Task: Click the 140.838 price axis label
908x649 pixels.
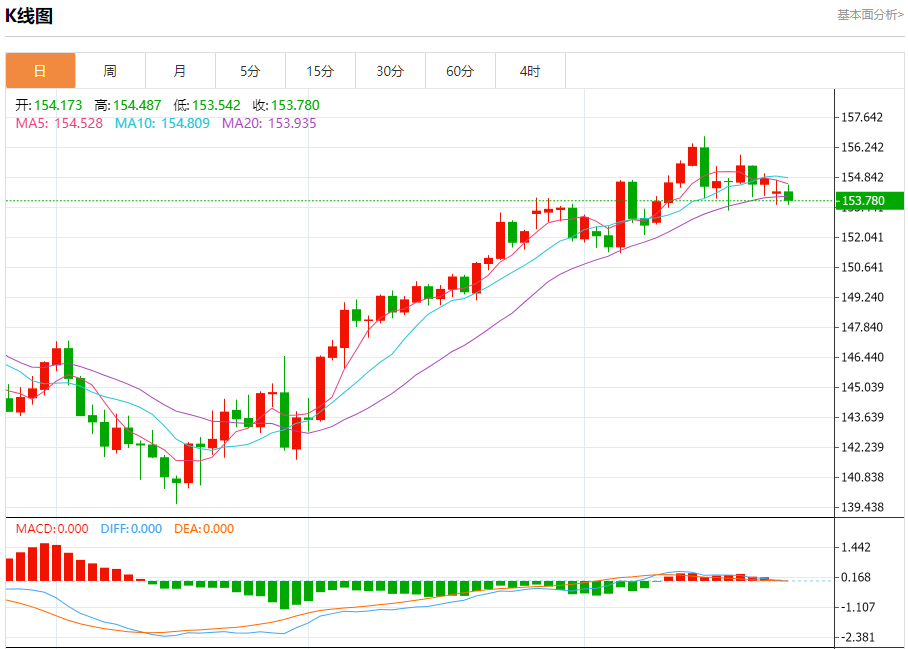Action: 862,477
